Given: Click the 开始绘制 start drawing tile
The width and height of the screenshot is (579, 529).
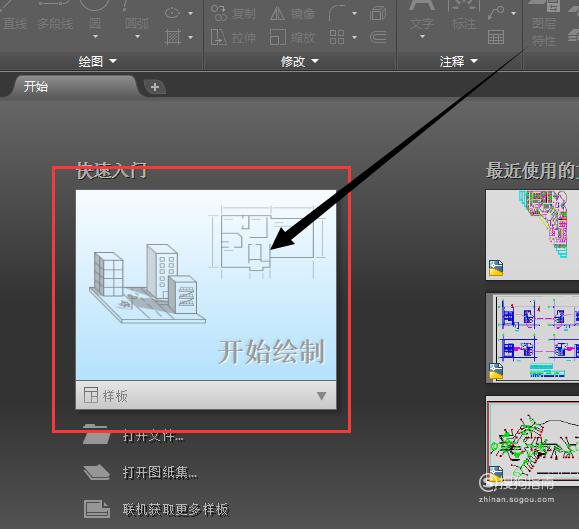Looking at the screenshot, I should pyautogui.click(x=206, y=285).
